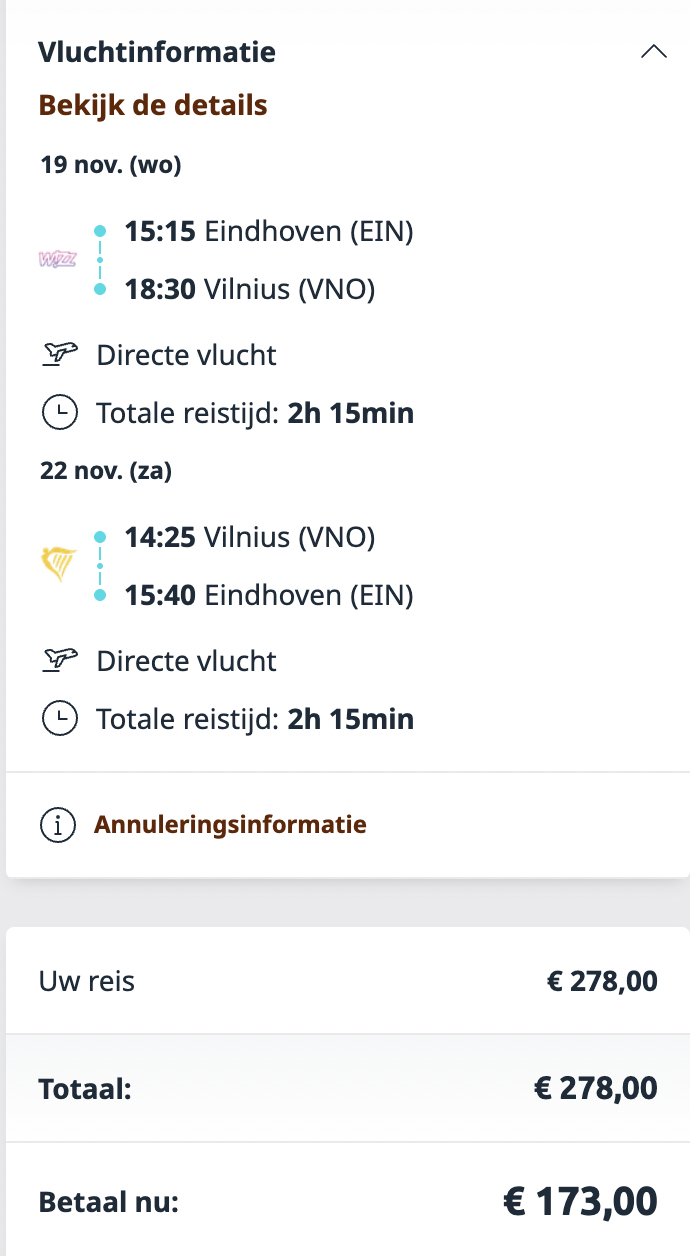Screen dimensions: 690x1256
Task: Click the outbound Directe vlucht plane icon
Action: (60, 354)
